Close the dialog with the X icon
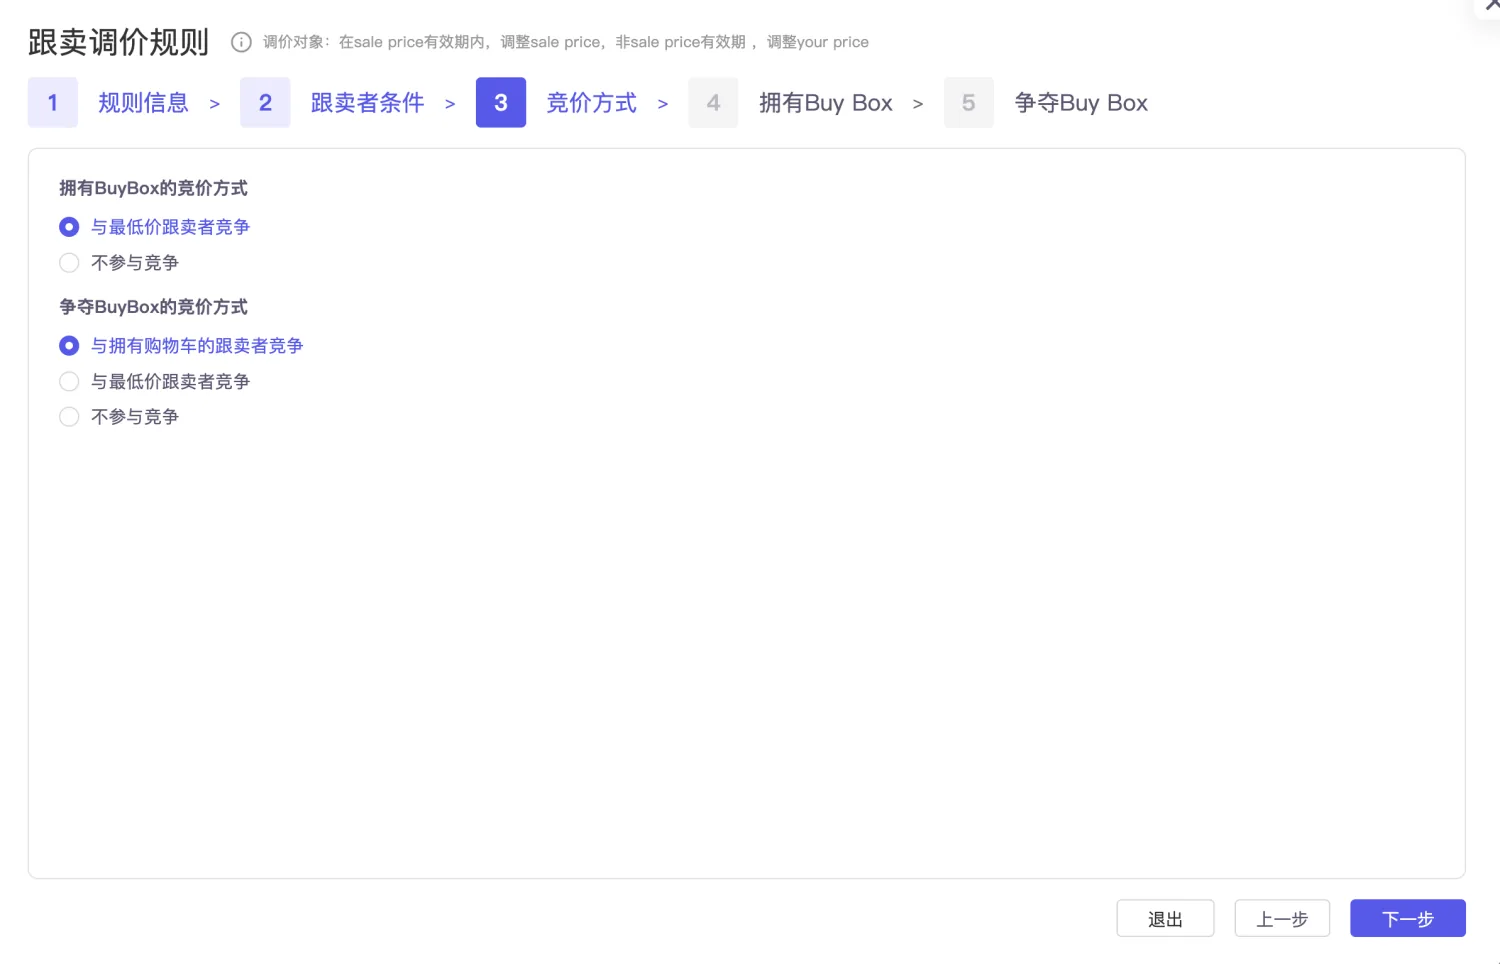1500x964 pixels. 1492,5
